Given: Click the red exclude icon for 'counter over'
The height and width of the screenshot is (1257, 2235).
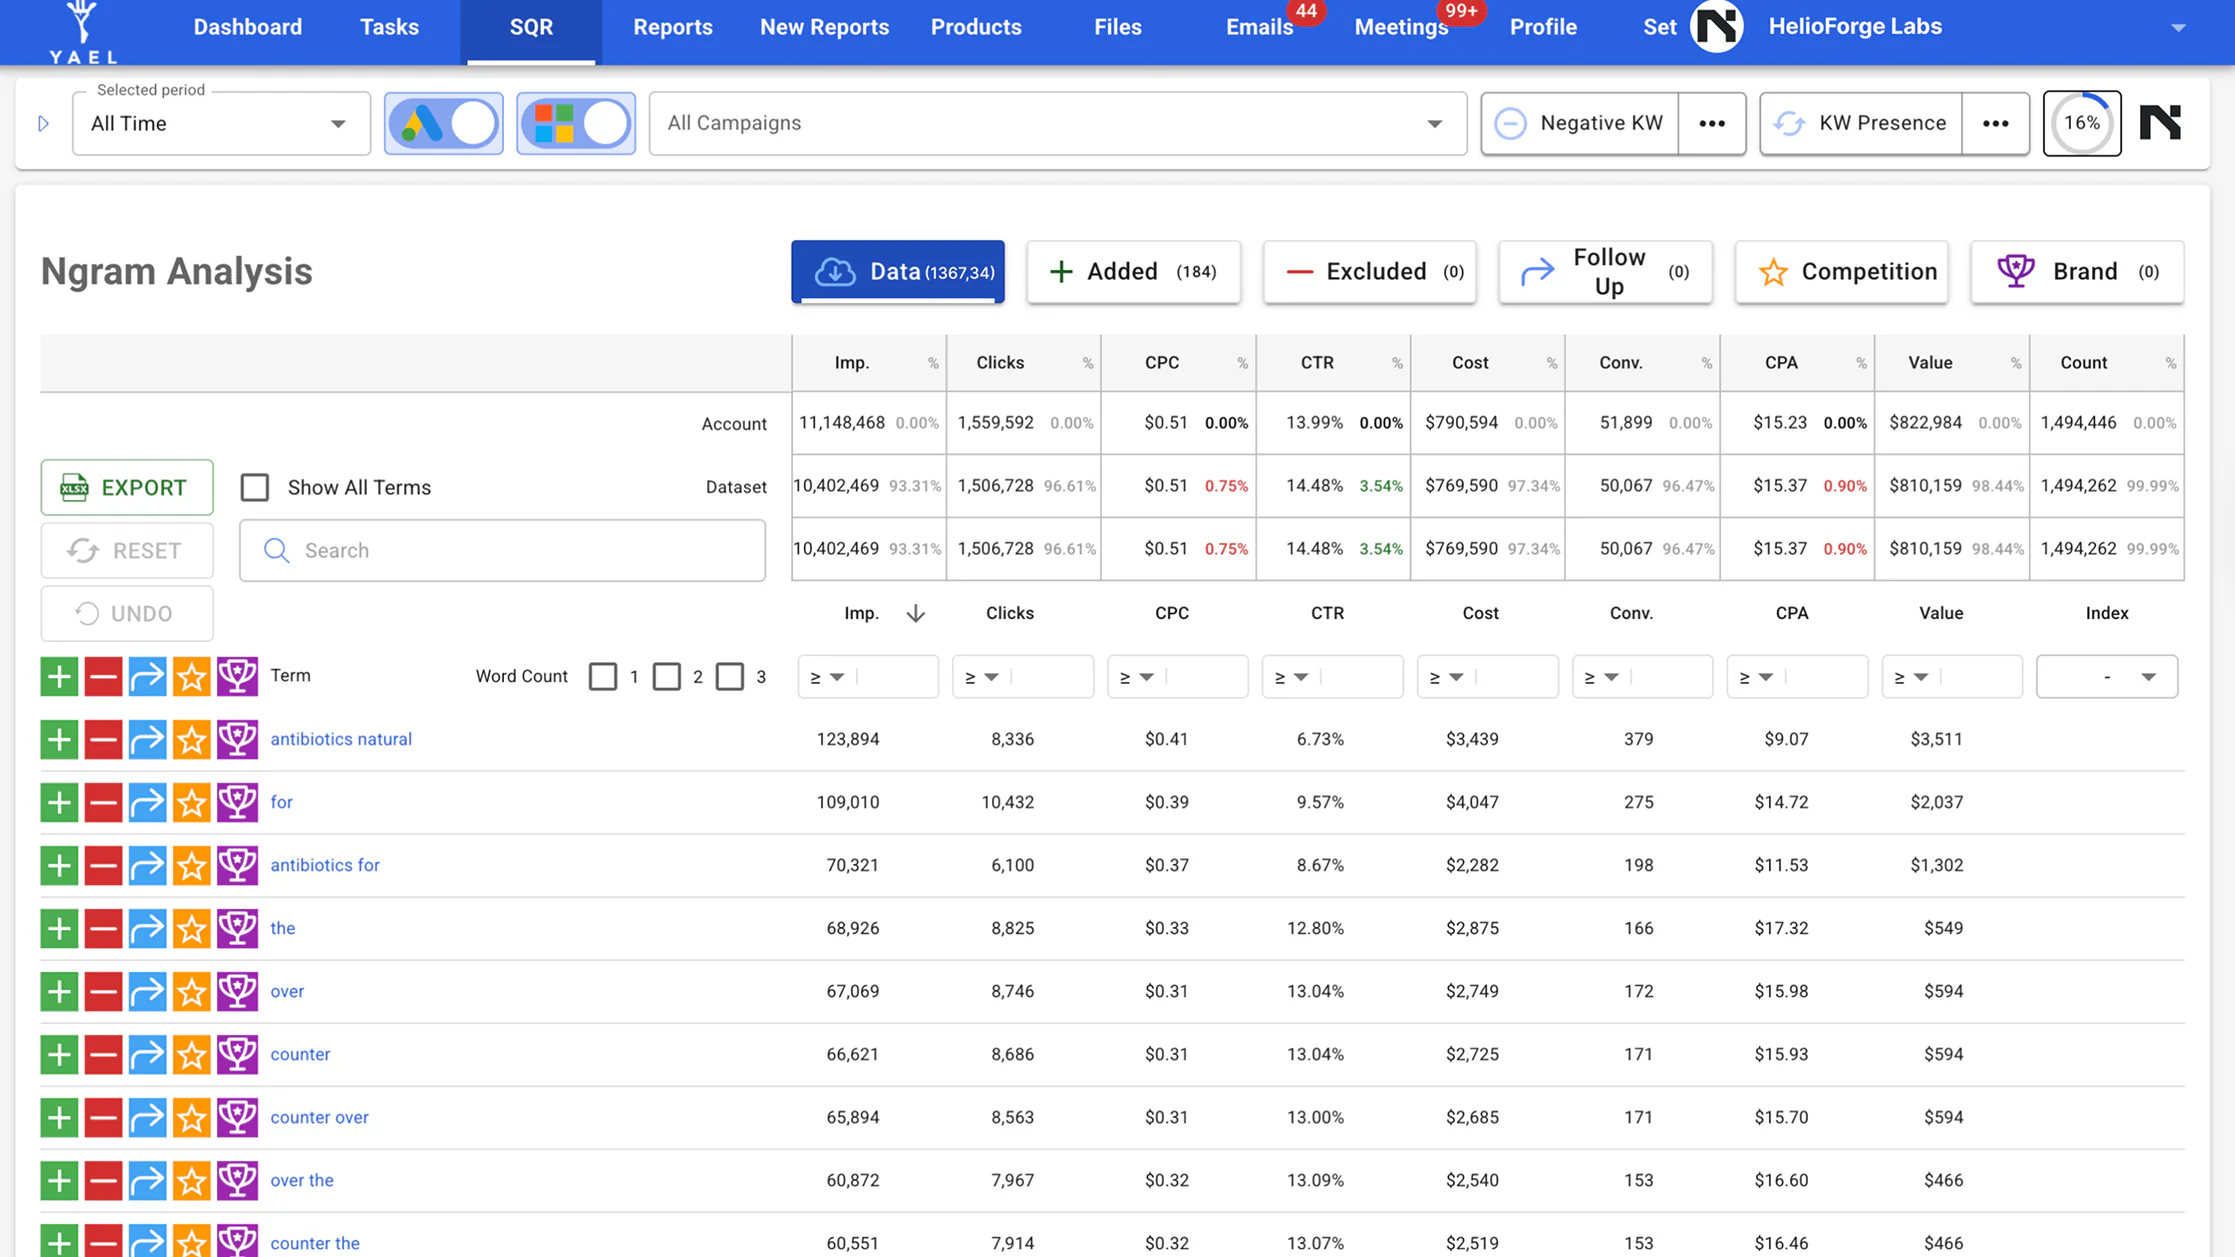Looking at the screenshot, I should pyautogui.click(x=103, y=1117).
